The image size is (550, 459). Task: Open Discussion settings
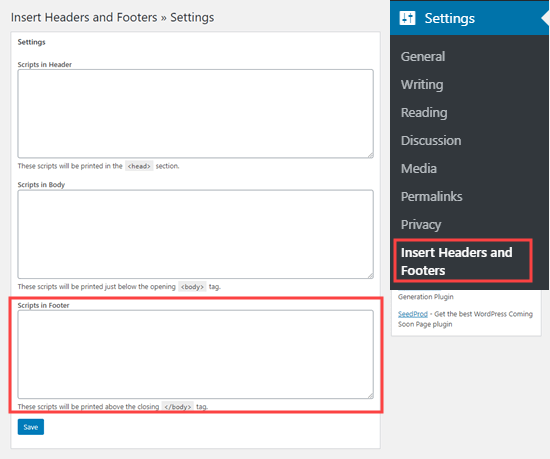[x=431, y=141]
